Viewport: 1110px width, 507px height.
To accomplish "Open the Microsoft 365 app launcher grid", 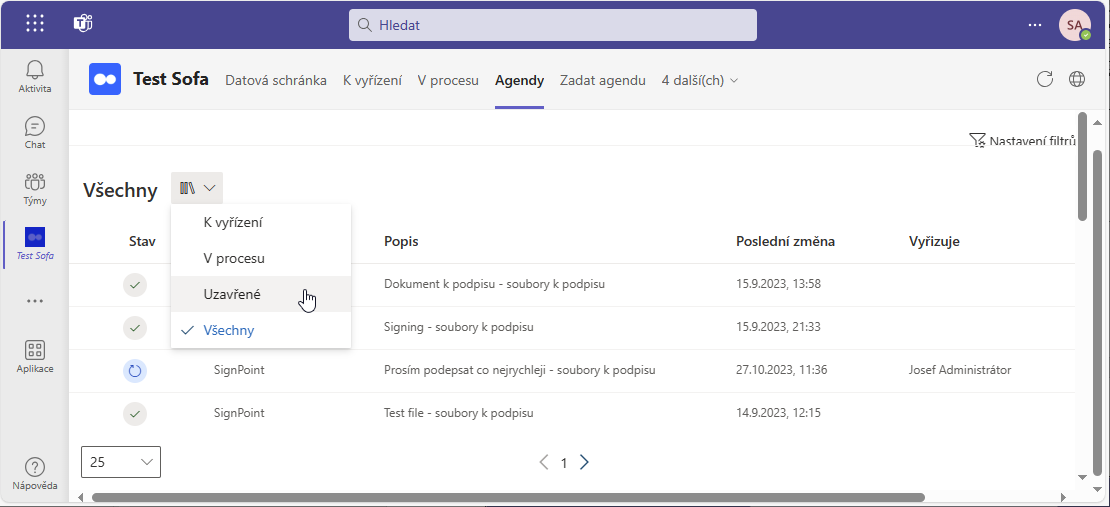I will (35, 24).
